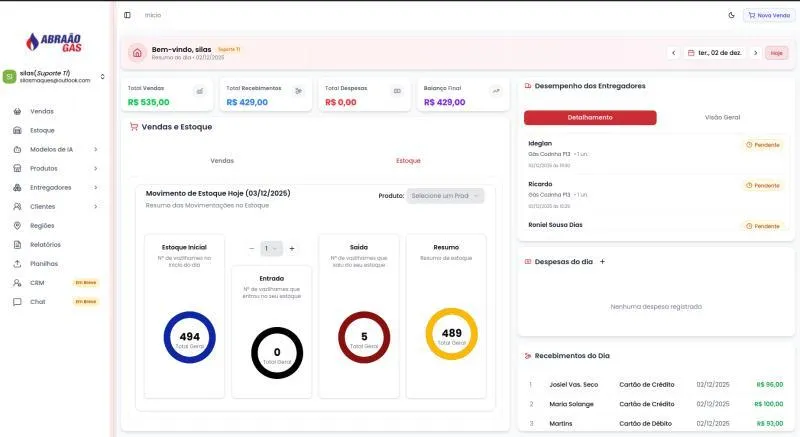Click the Total Recebimentos card icon
This screenshot has width=800, height=437.
298,91
